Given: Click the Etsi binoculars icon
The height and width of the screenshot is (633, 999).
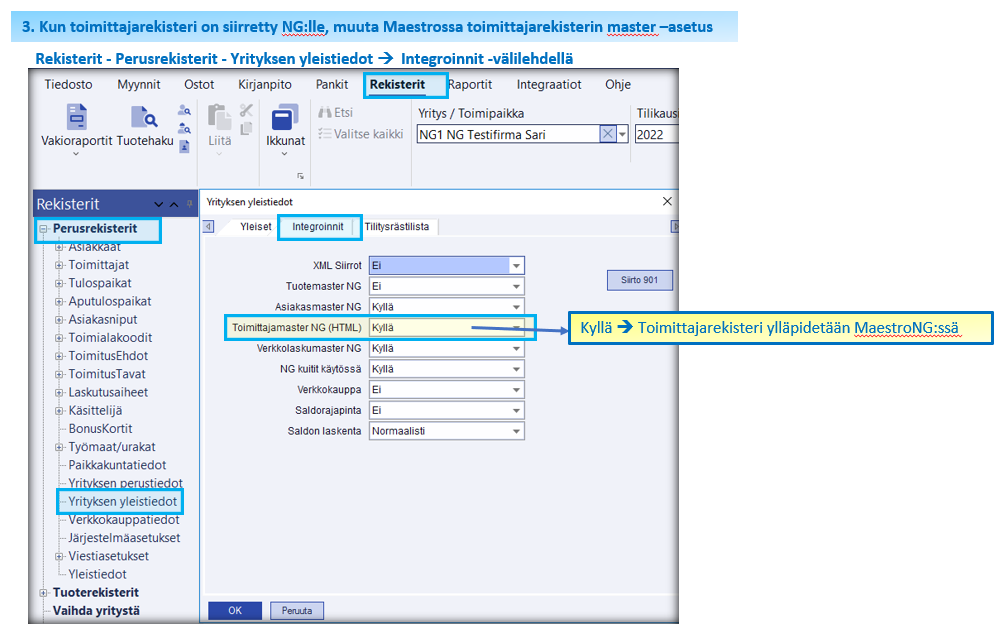Looking at the screenshot, I should [x=325, y=113].
